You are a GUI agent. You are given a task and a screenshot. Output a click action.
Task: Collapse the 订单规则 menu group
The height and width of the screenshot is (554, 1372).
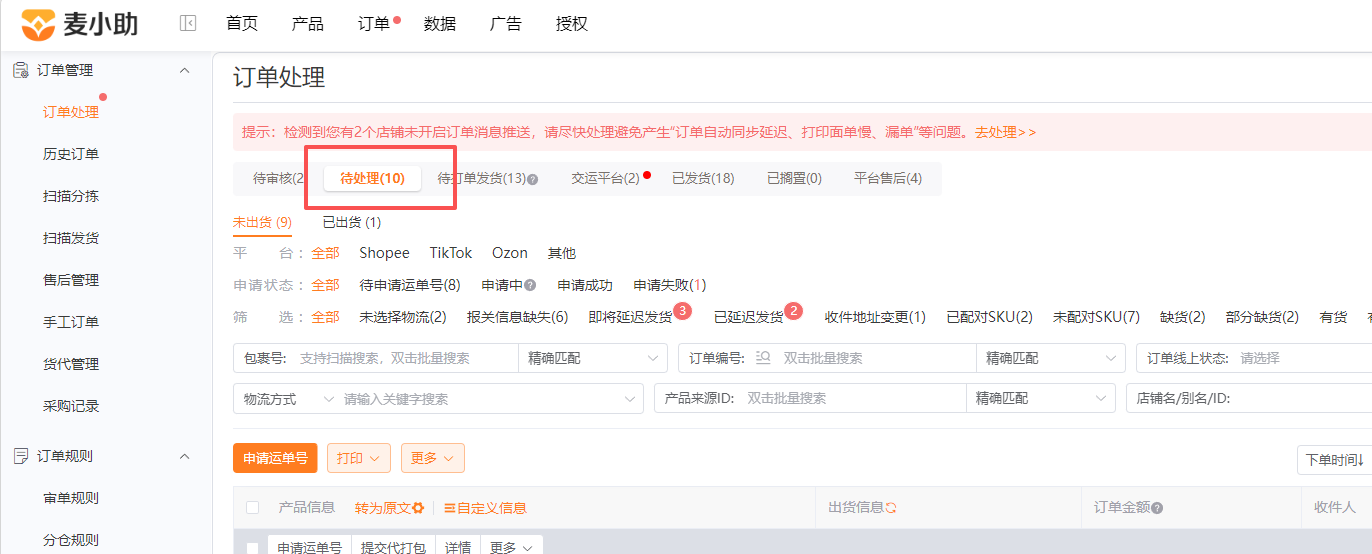[184, 456]
